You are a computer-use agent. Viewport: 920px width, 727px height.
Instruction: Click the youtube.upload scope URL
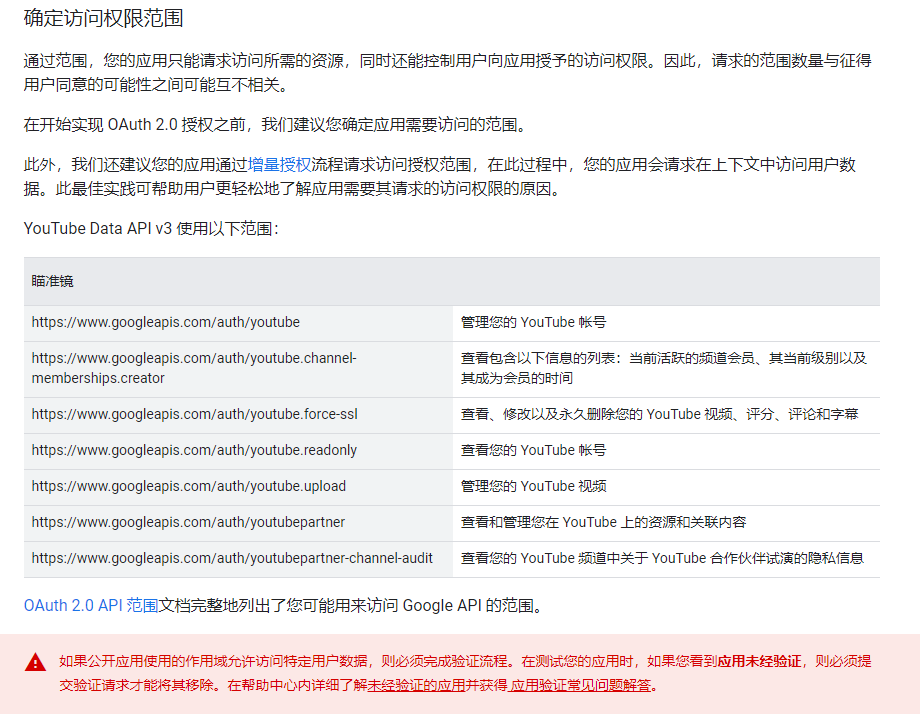coord(188,486)
